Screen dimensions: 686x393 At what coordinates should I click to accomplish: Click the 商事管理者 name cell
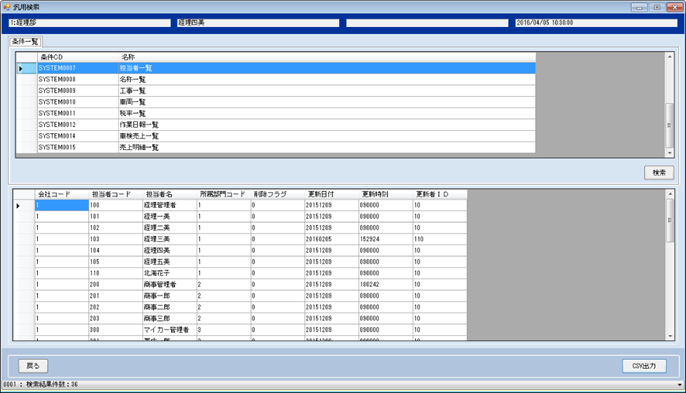[169, 285]
